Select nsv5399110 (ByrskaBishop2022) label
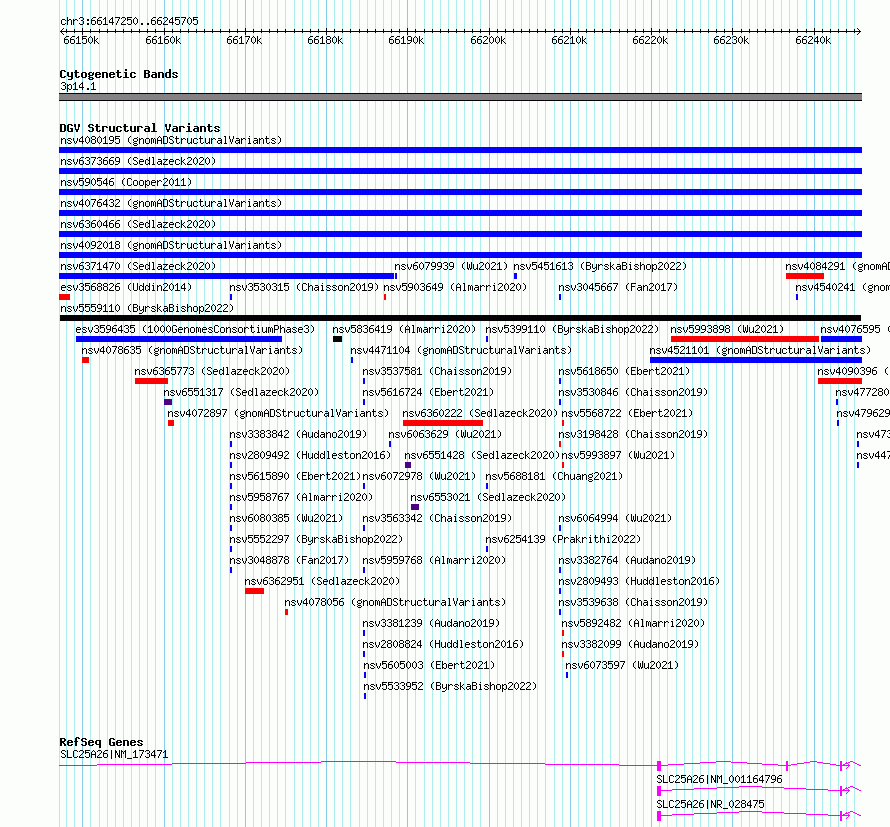Viewport: 890px width, 827px height. point(572,329)
